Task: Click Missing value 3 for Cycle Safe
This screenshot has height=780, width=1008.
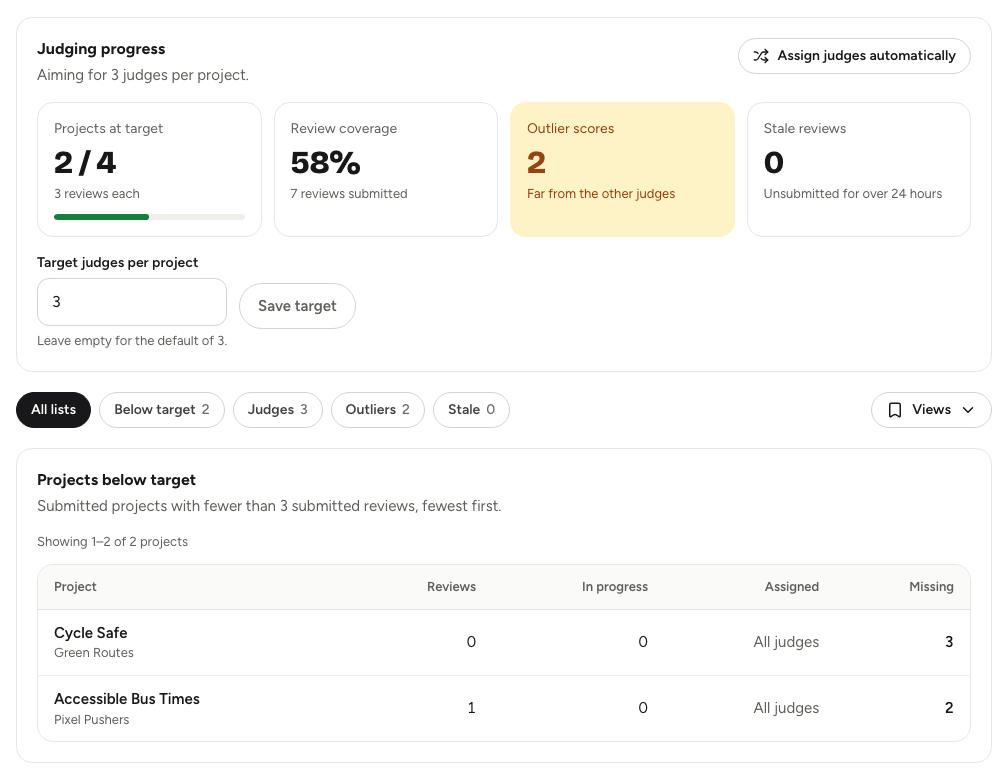Action: (x=949, y=642)
